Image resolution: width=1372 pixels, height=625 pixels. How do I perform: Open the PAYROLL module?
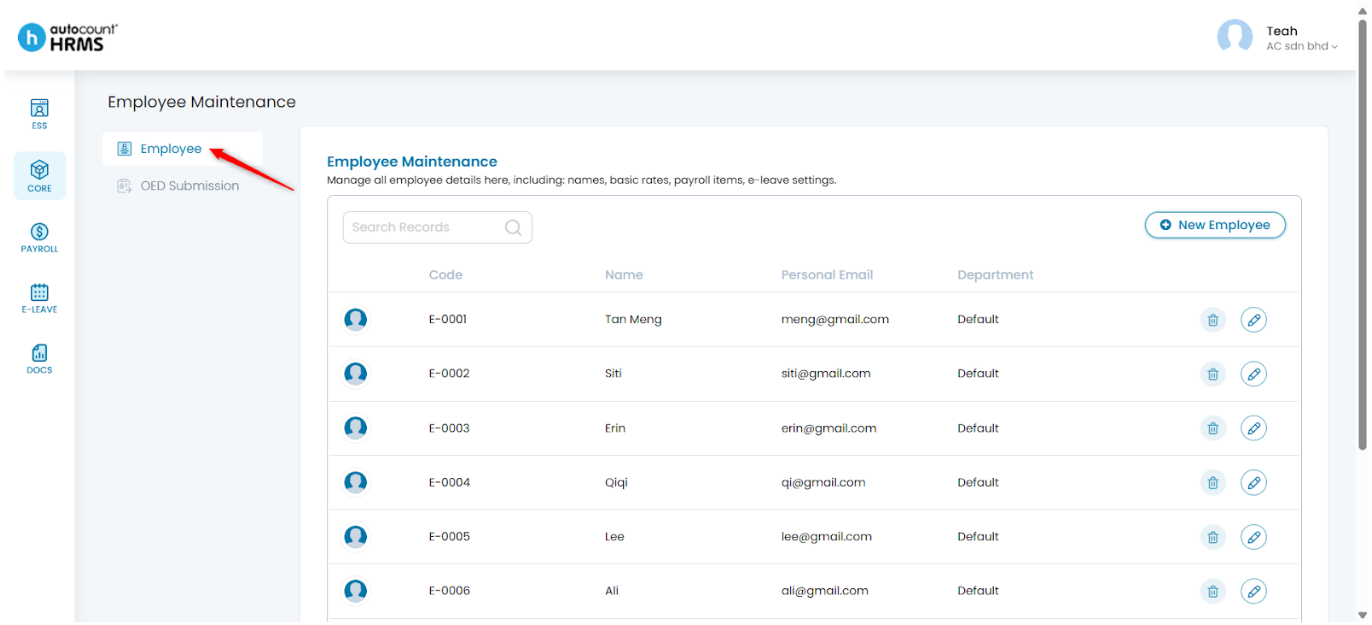[x=39, y=237]
